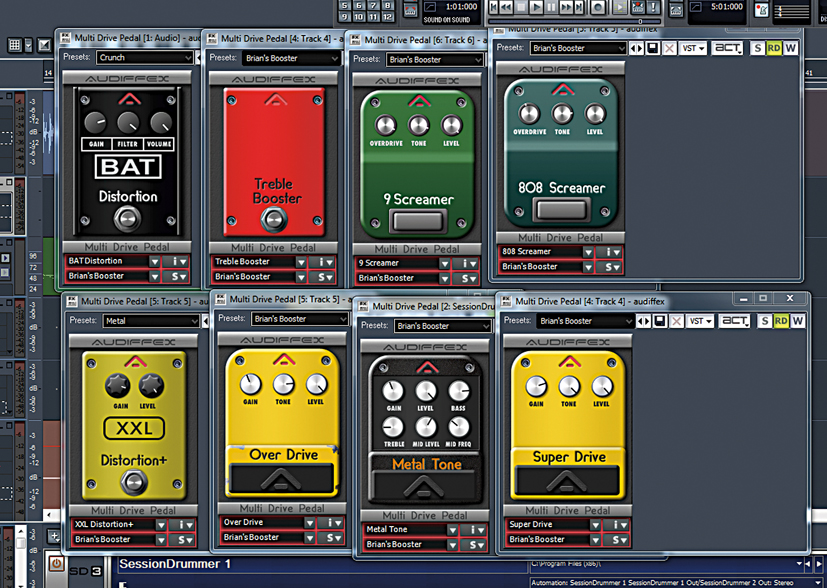Image resolution: width=827 pixels, height=588 pixels.
Task: Stop playback using the transport Stop button
Action: [522, 7]
